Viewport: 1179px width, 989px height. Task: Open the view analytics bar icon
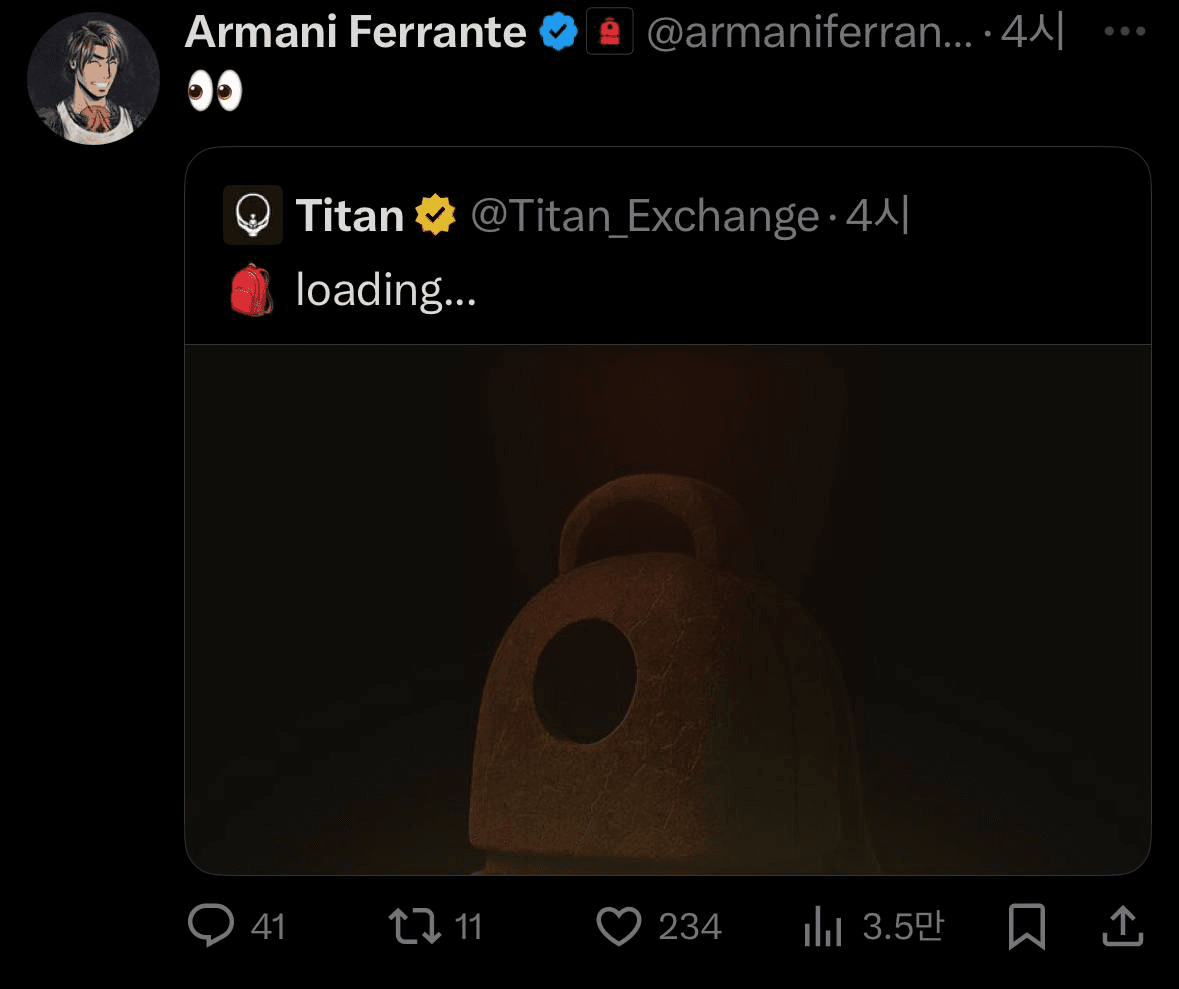[823, 928]
